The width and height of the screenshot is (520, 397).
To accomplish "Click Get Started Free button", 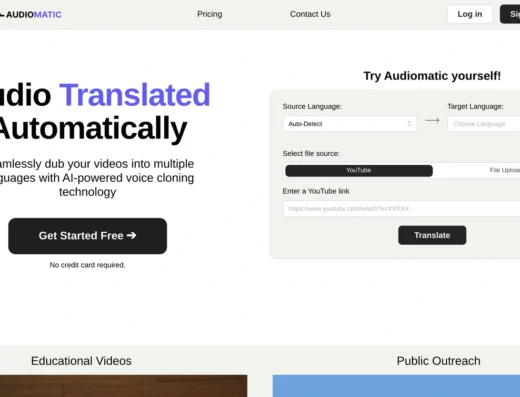I will tap(88, 236).
